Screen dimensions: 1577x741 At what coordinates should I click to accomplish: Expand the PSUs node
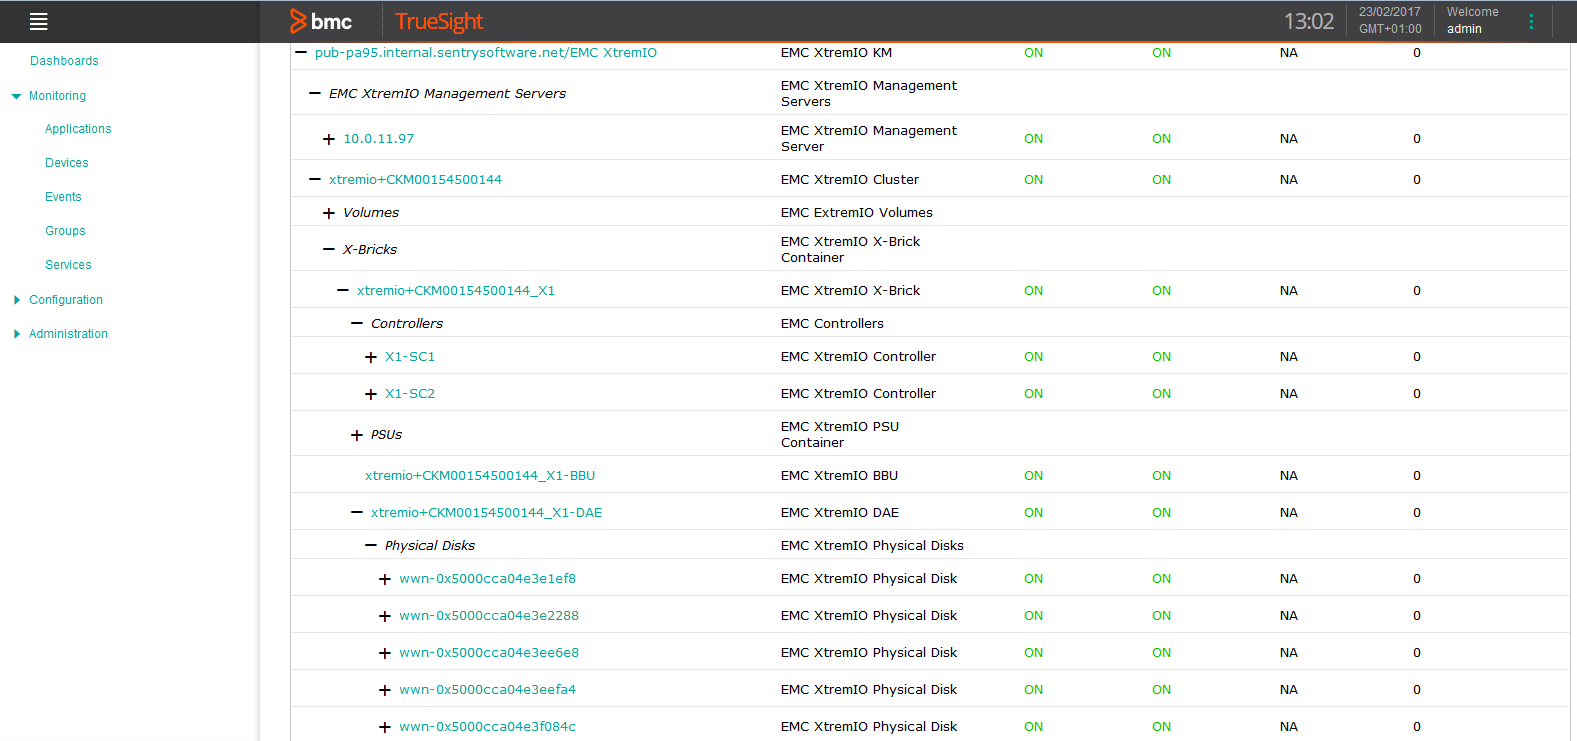pos(357,435)
